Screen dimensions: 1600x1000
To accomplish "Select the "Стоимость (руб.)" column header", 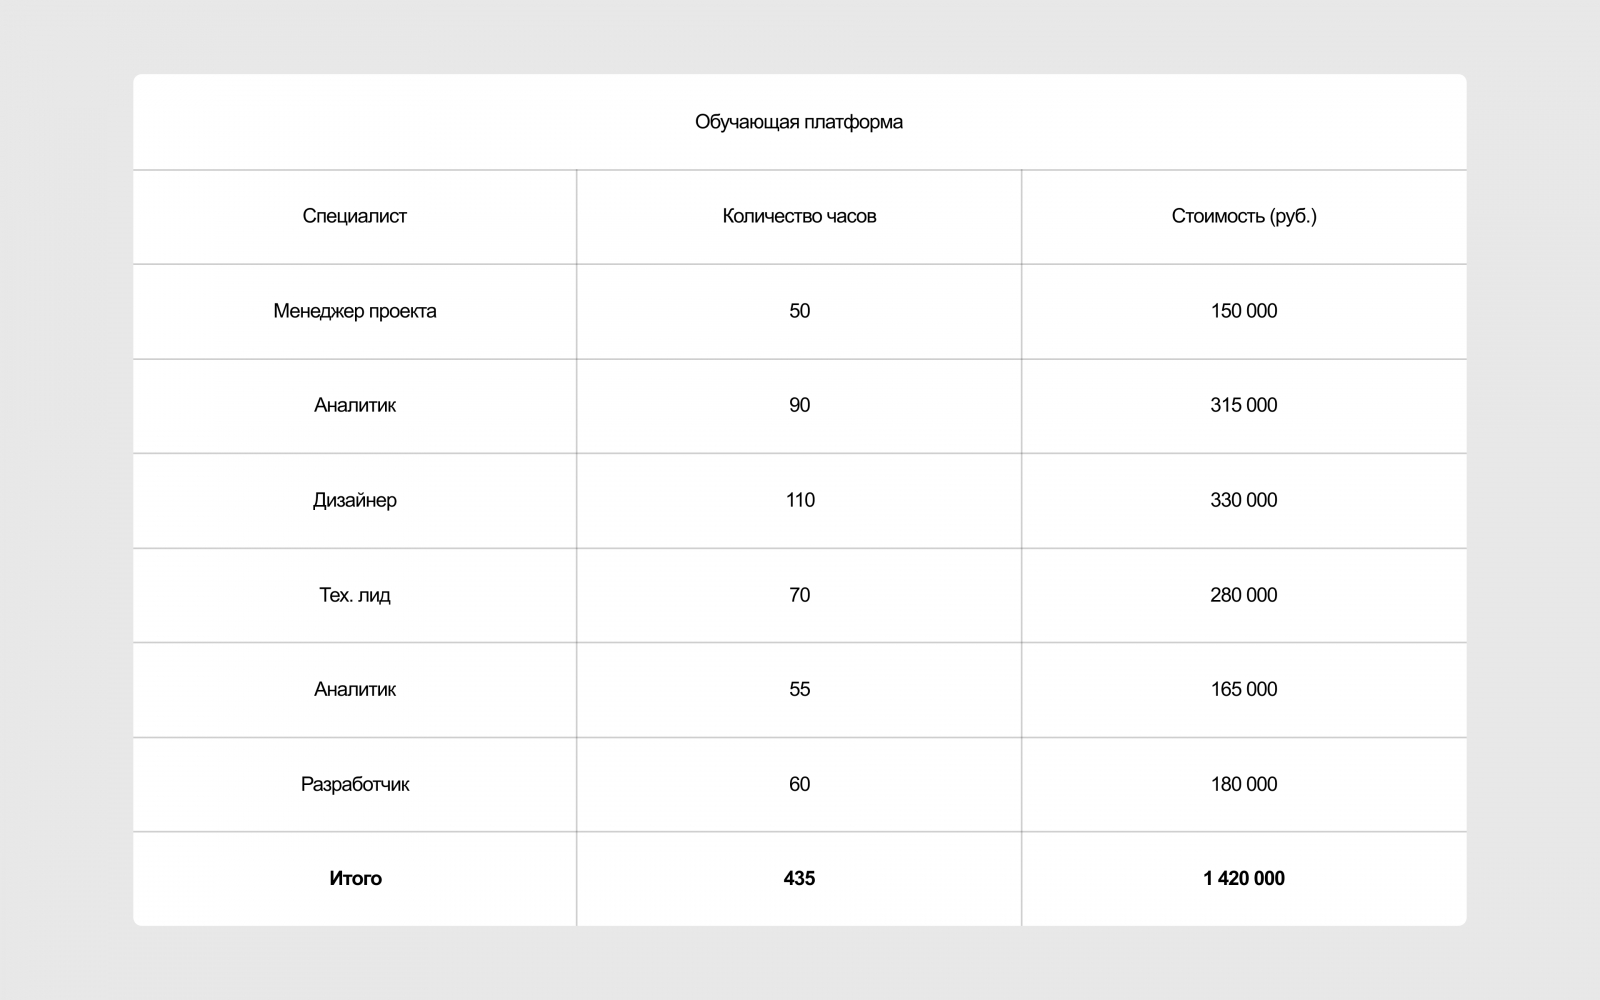I will coord(1244,216).
